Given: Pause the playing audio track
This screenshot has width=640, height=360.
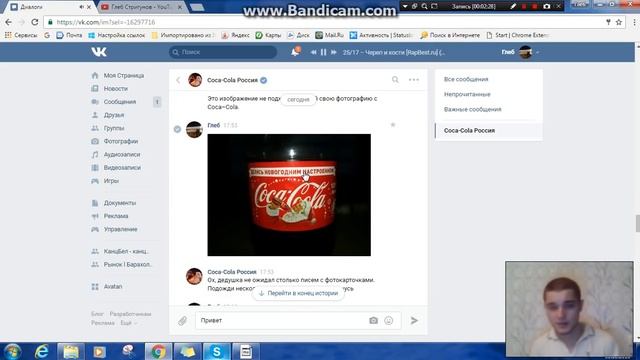Looking at the screenshot, I should pyautogui.click(x=323, y=52).
